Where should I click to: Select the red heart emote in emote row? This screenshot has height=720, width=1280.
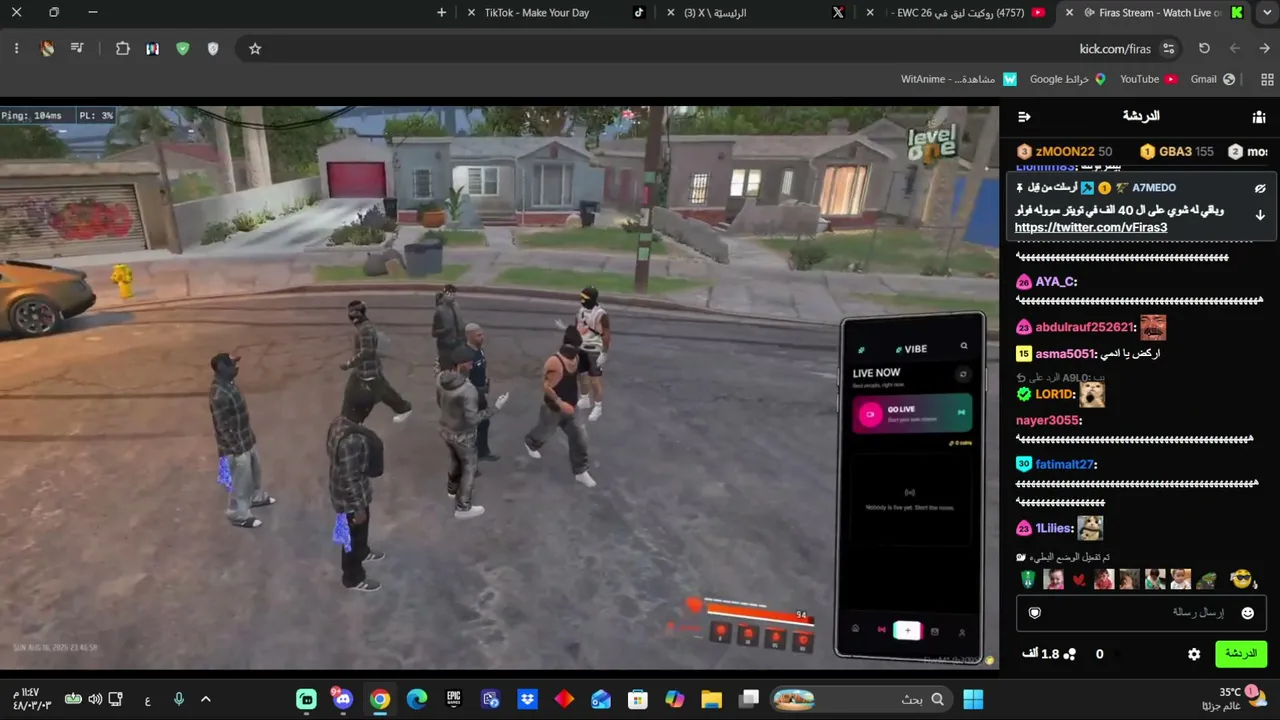(1079, 580)
